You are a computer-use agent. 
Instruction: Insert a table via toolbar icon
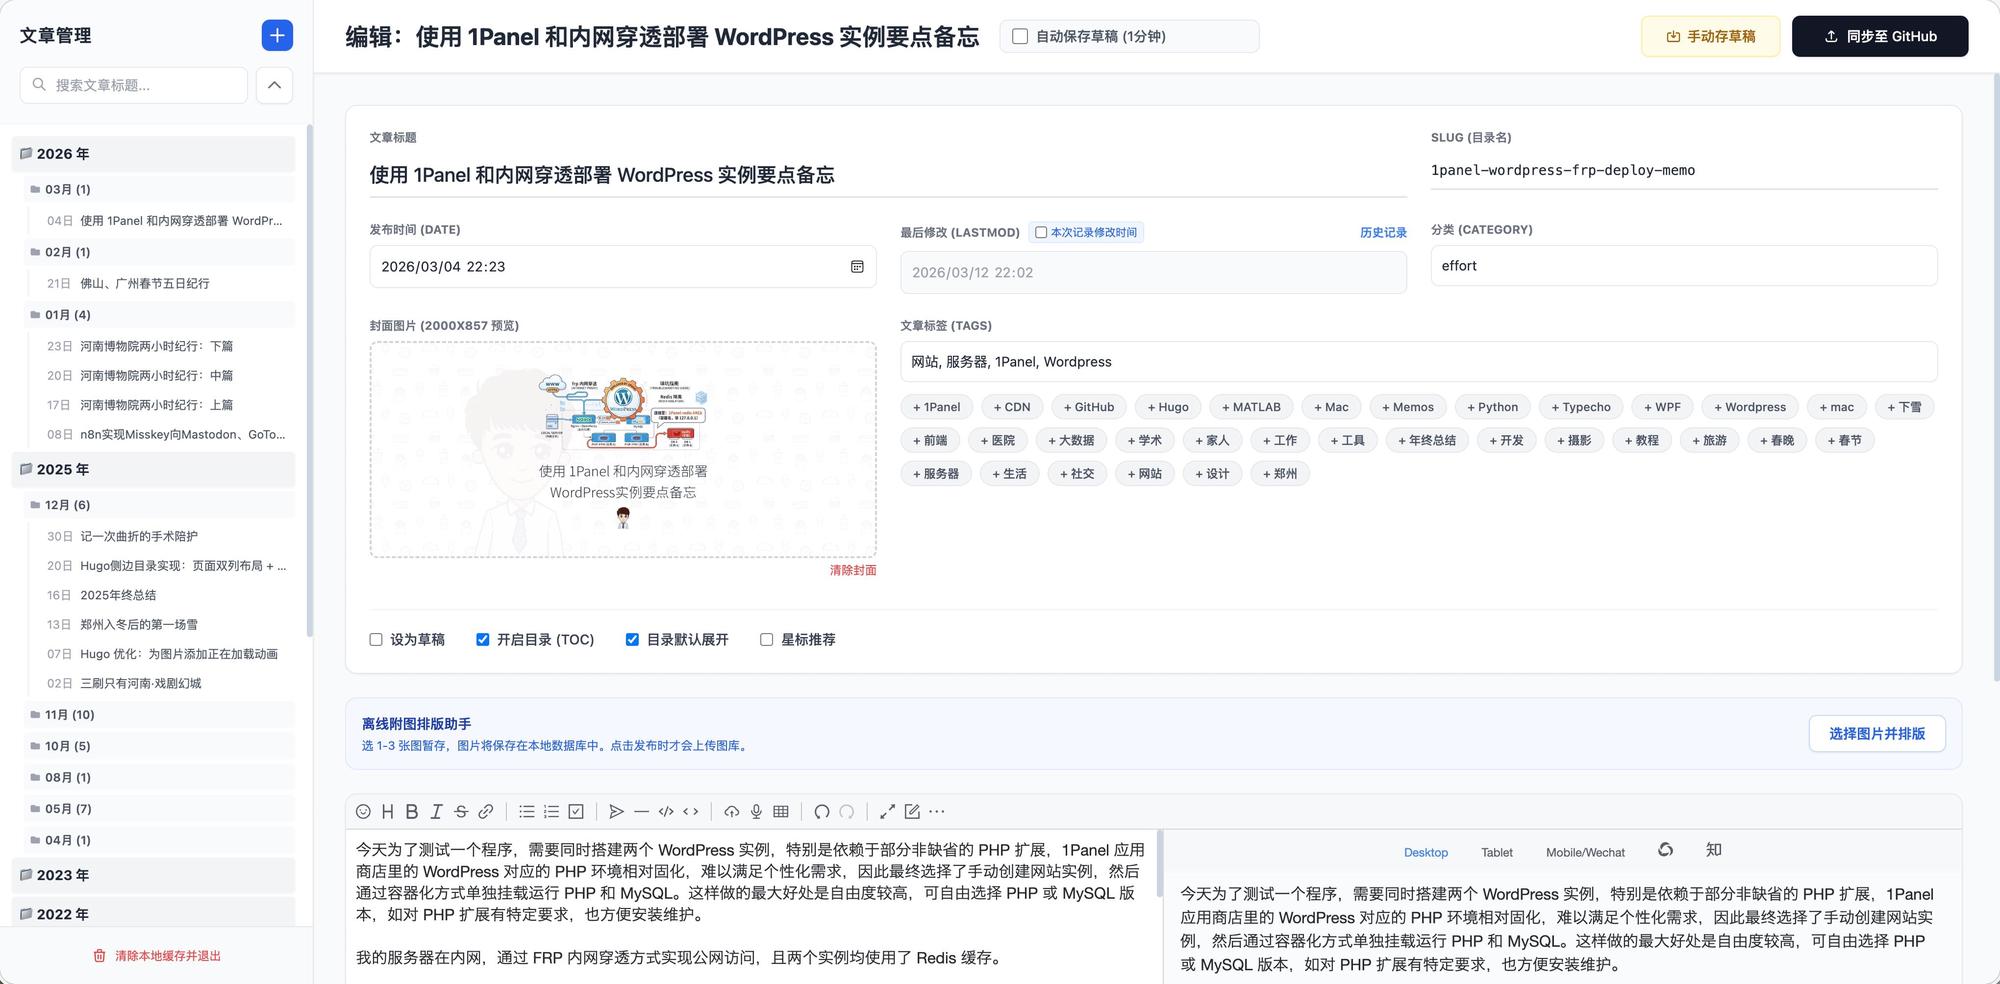point(781,812)
